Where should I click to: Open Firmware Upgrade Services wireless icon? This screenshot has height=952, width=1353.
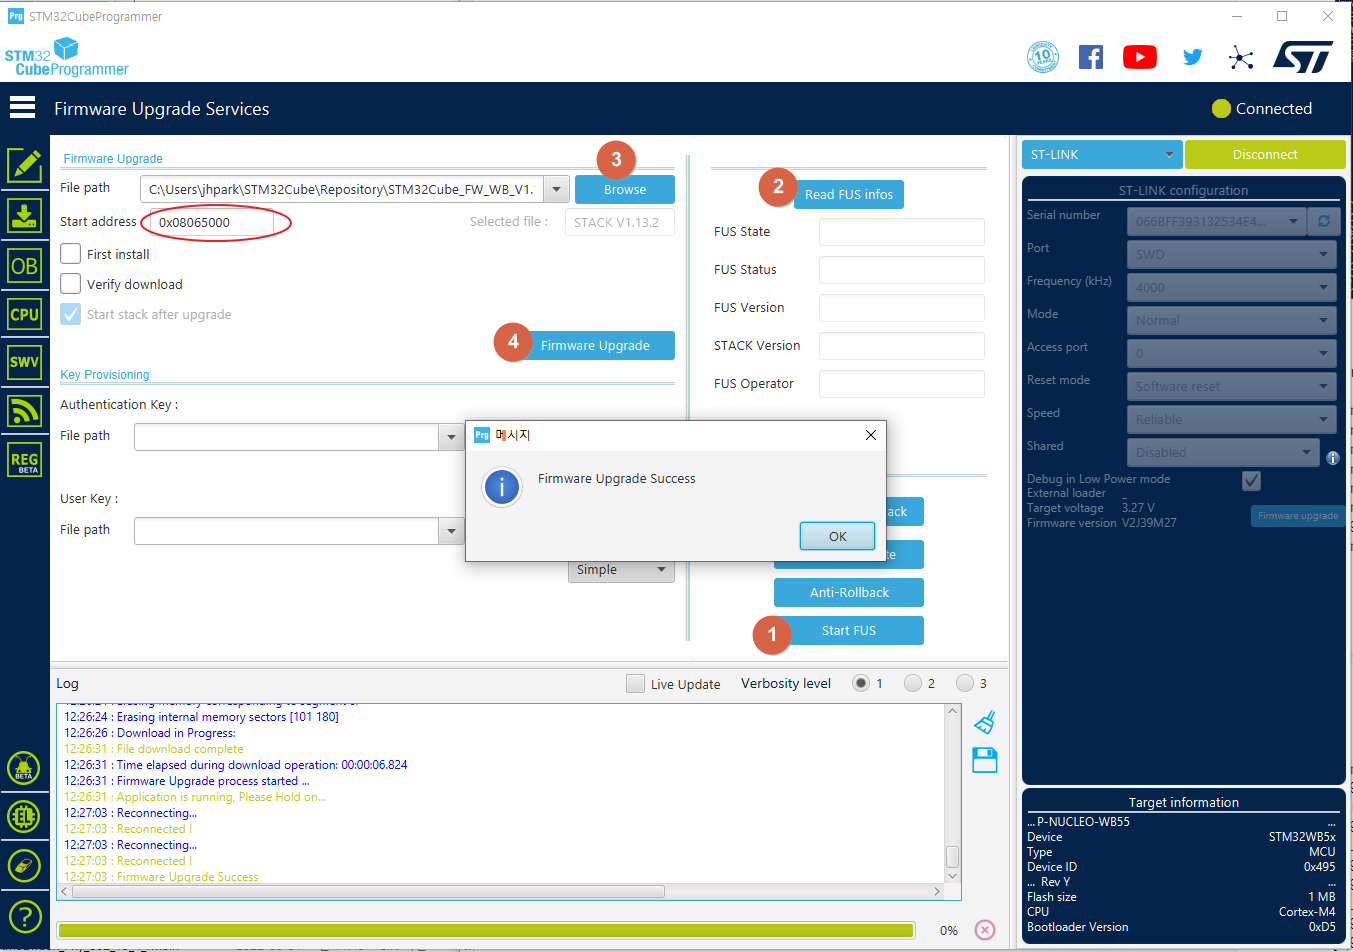tap(24, 410)
